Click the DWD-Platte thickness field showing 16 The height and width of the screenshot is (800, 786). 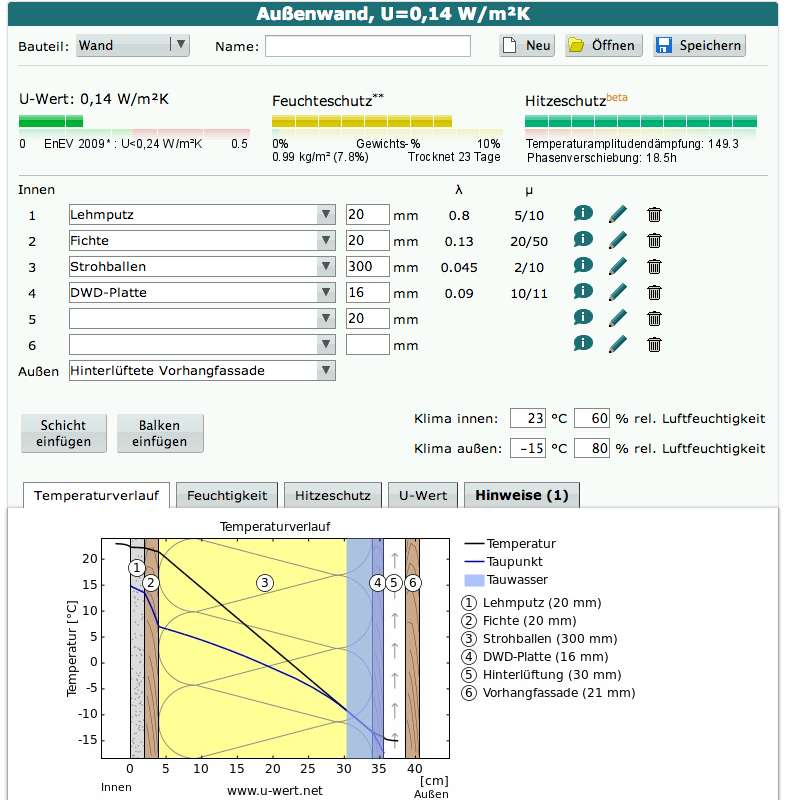pyautogui.click(x=367, y=293)
